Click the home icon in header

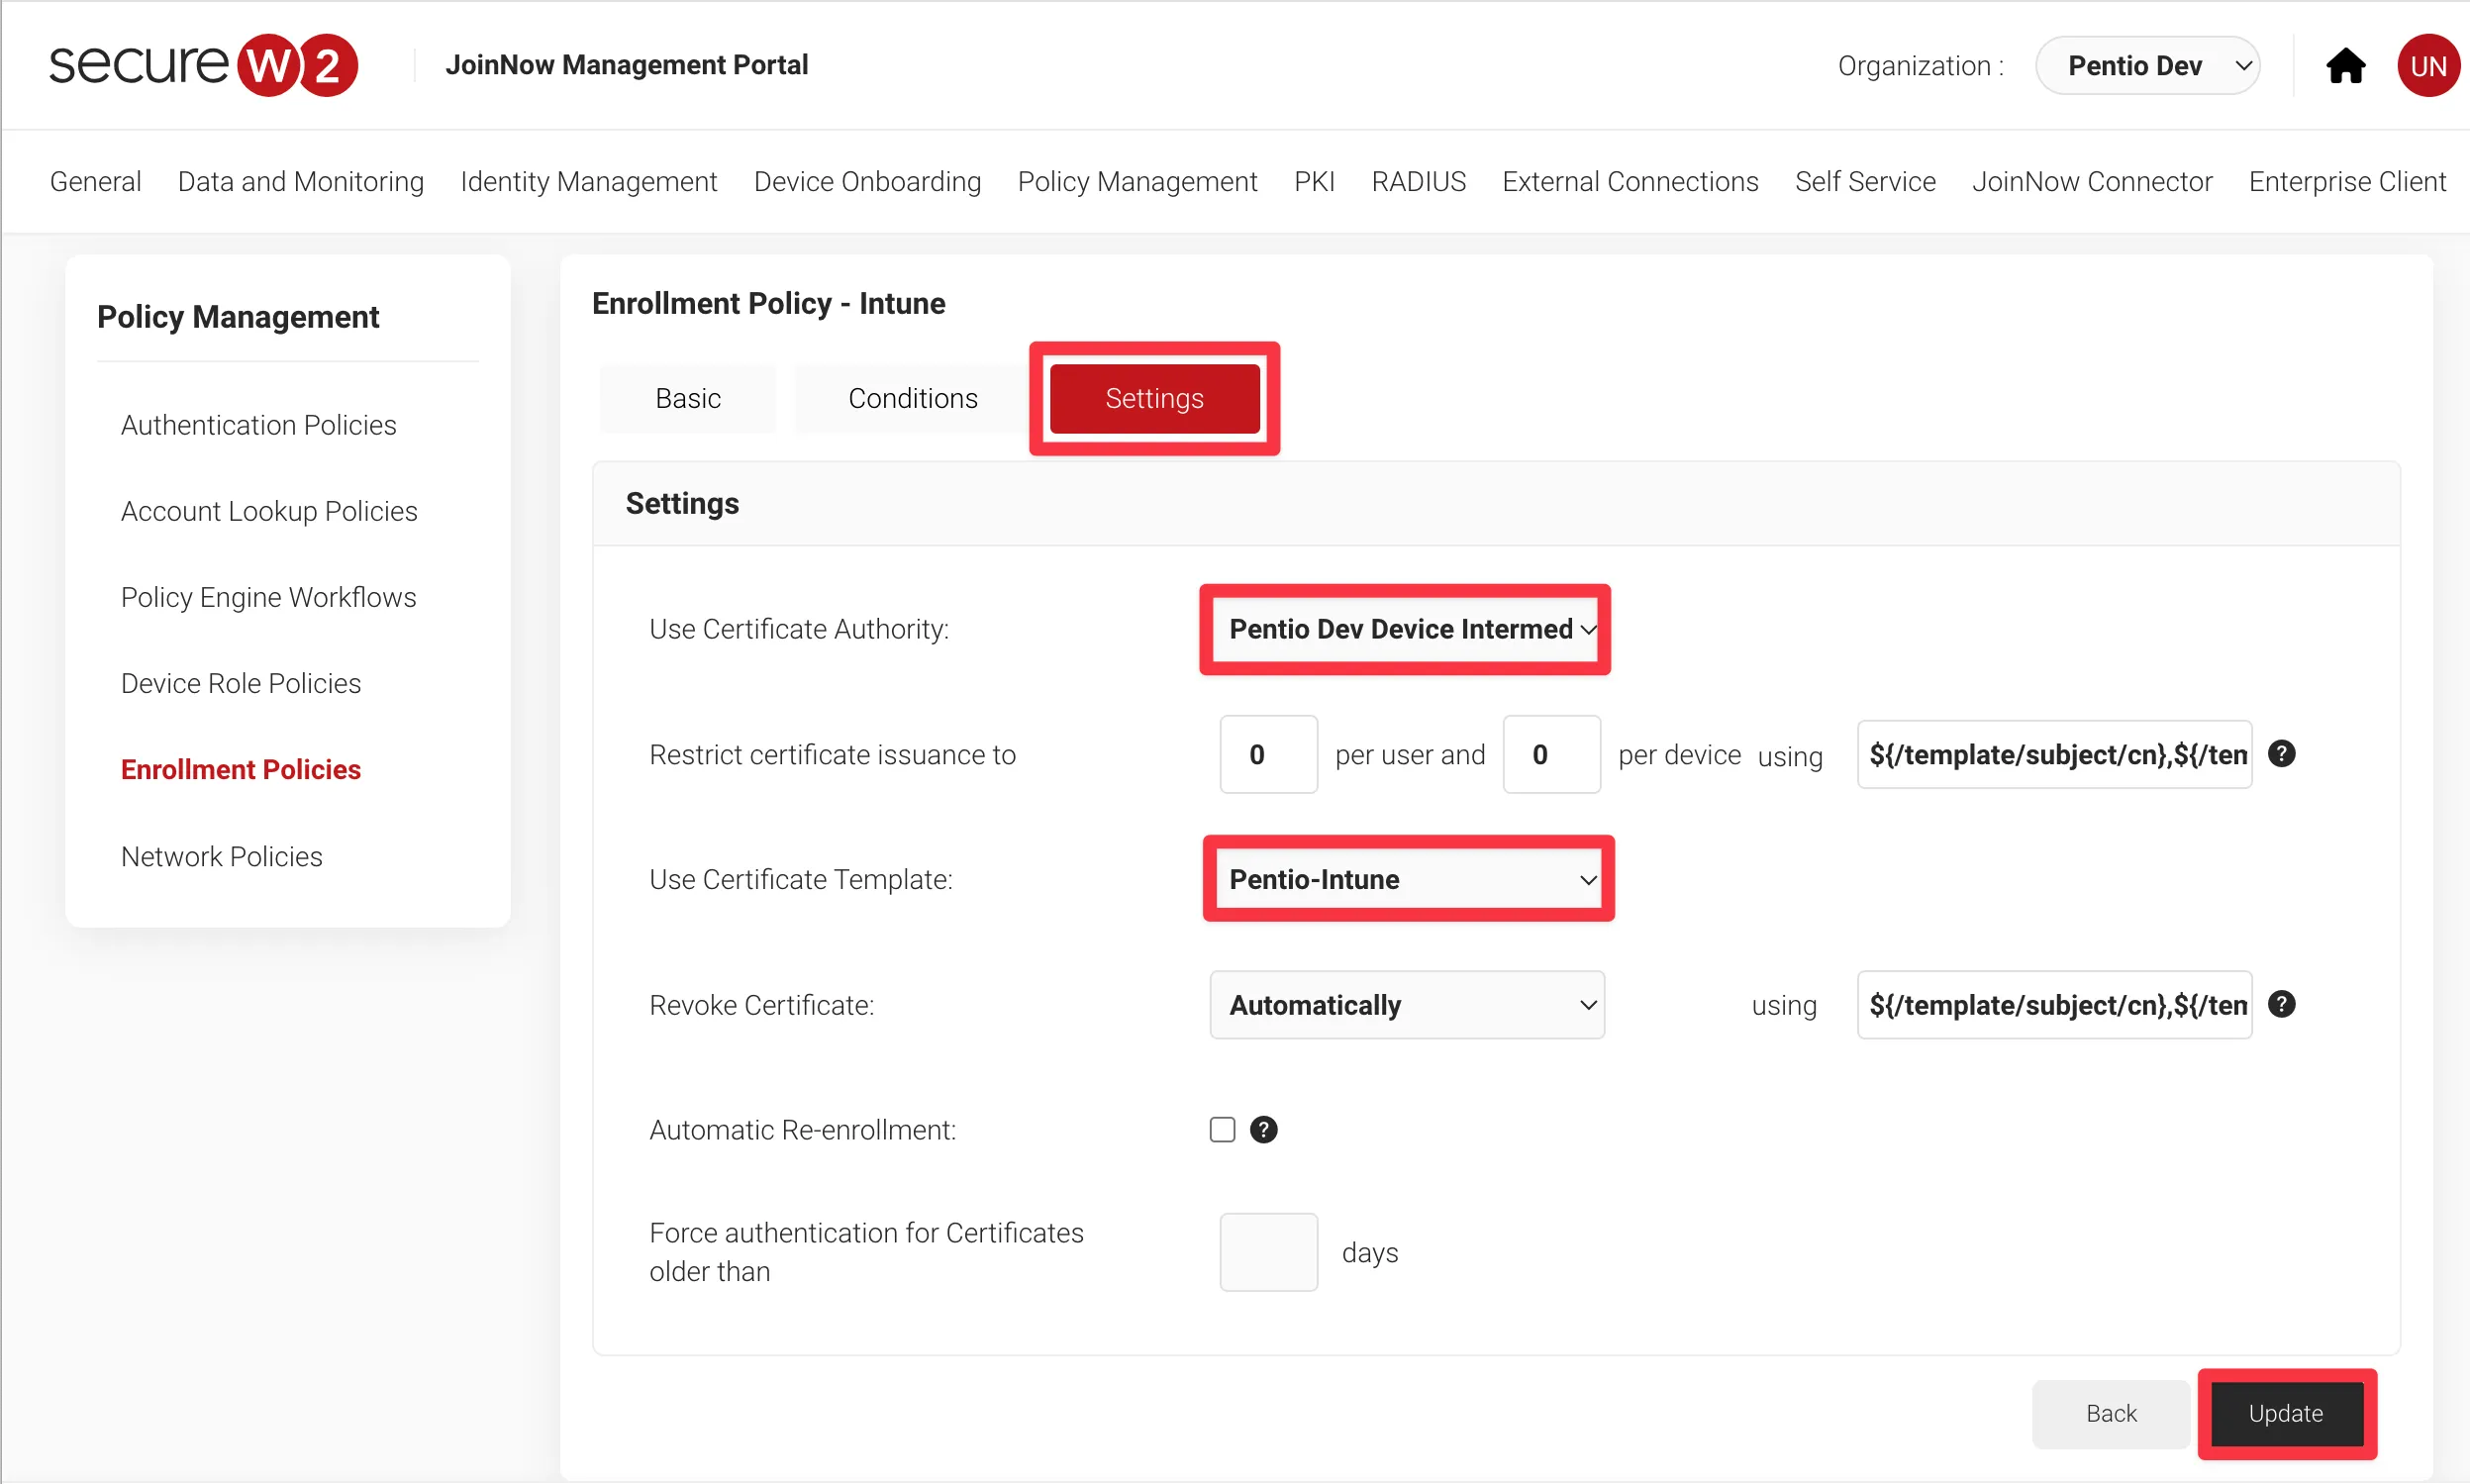(x=2345, y=66)
